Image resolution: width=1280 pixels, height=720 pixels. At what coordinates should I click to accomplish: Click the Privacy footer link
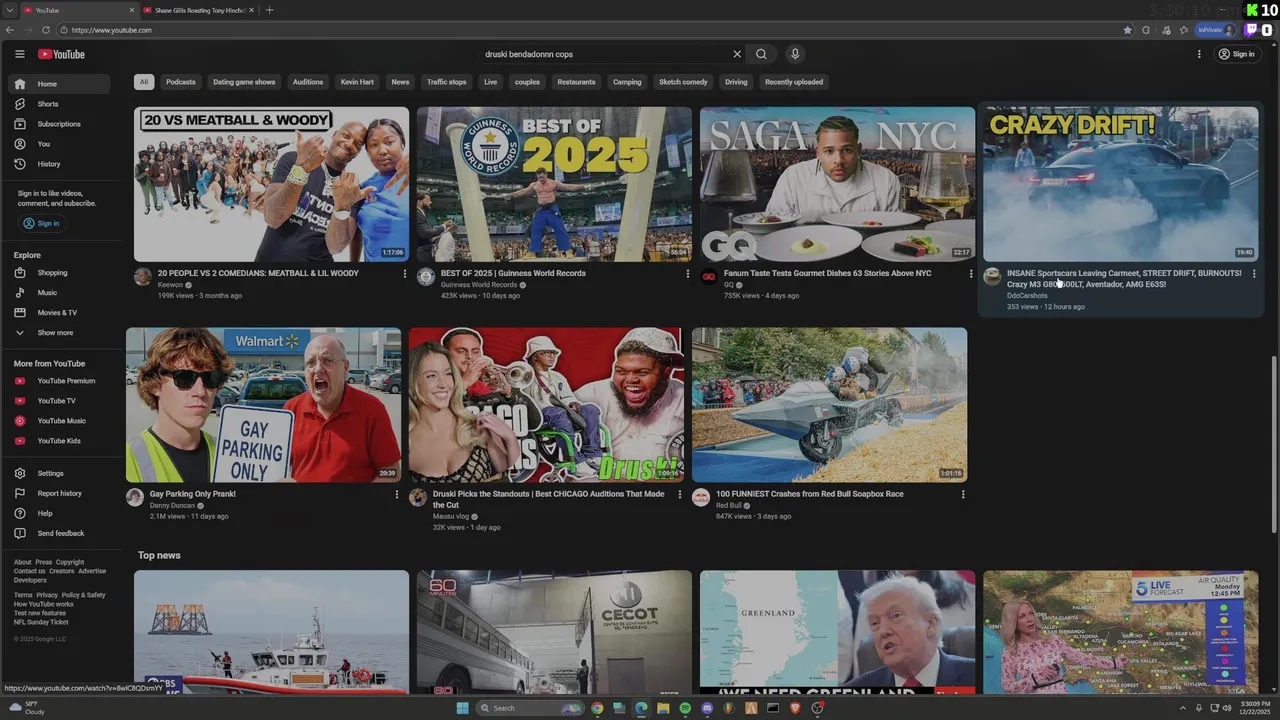[47, 595]
